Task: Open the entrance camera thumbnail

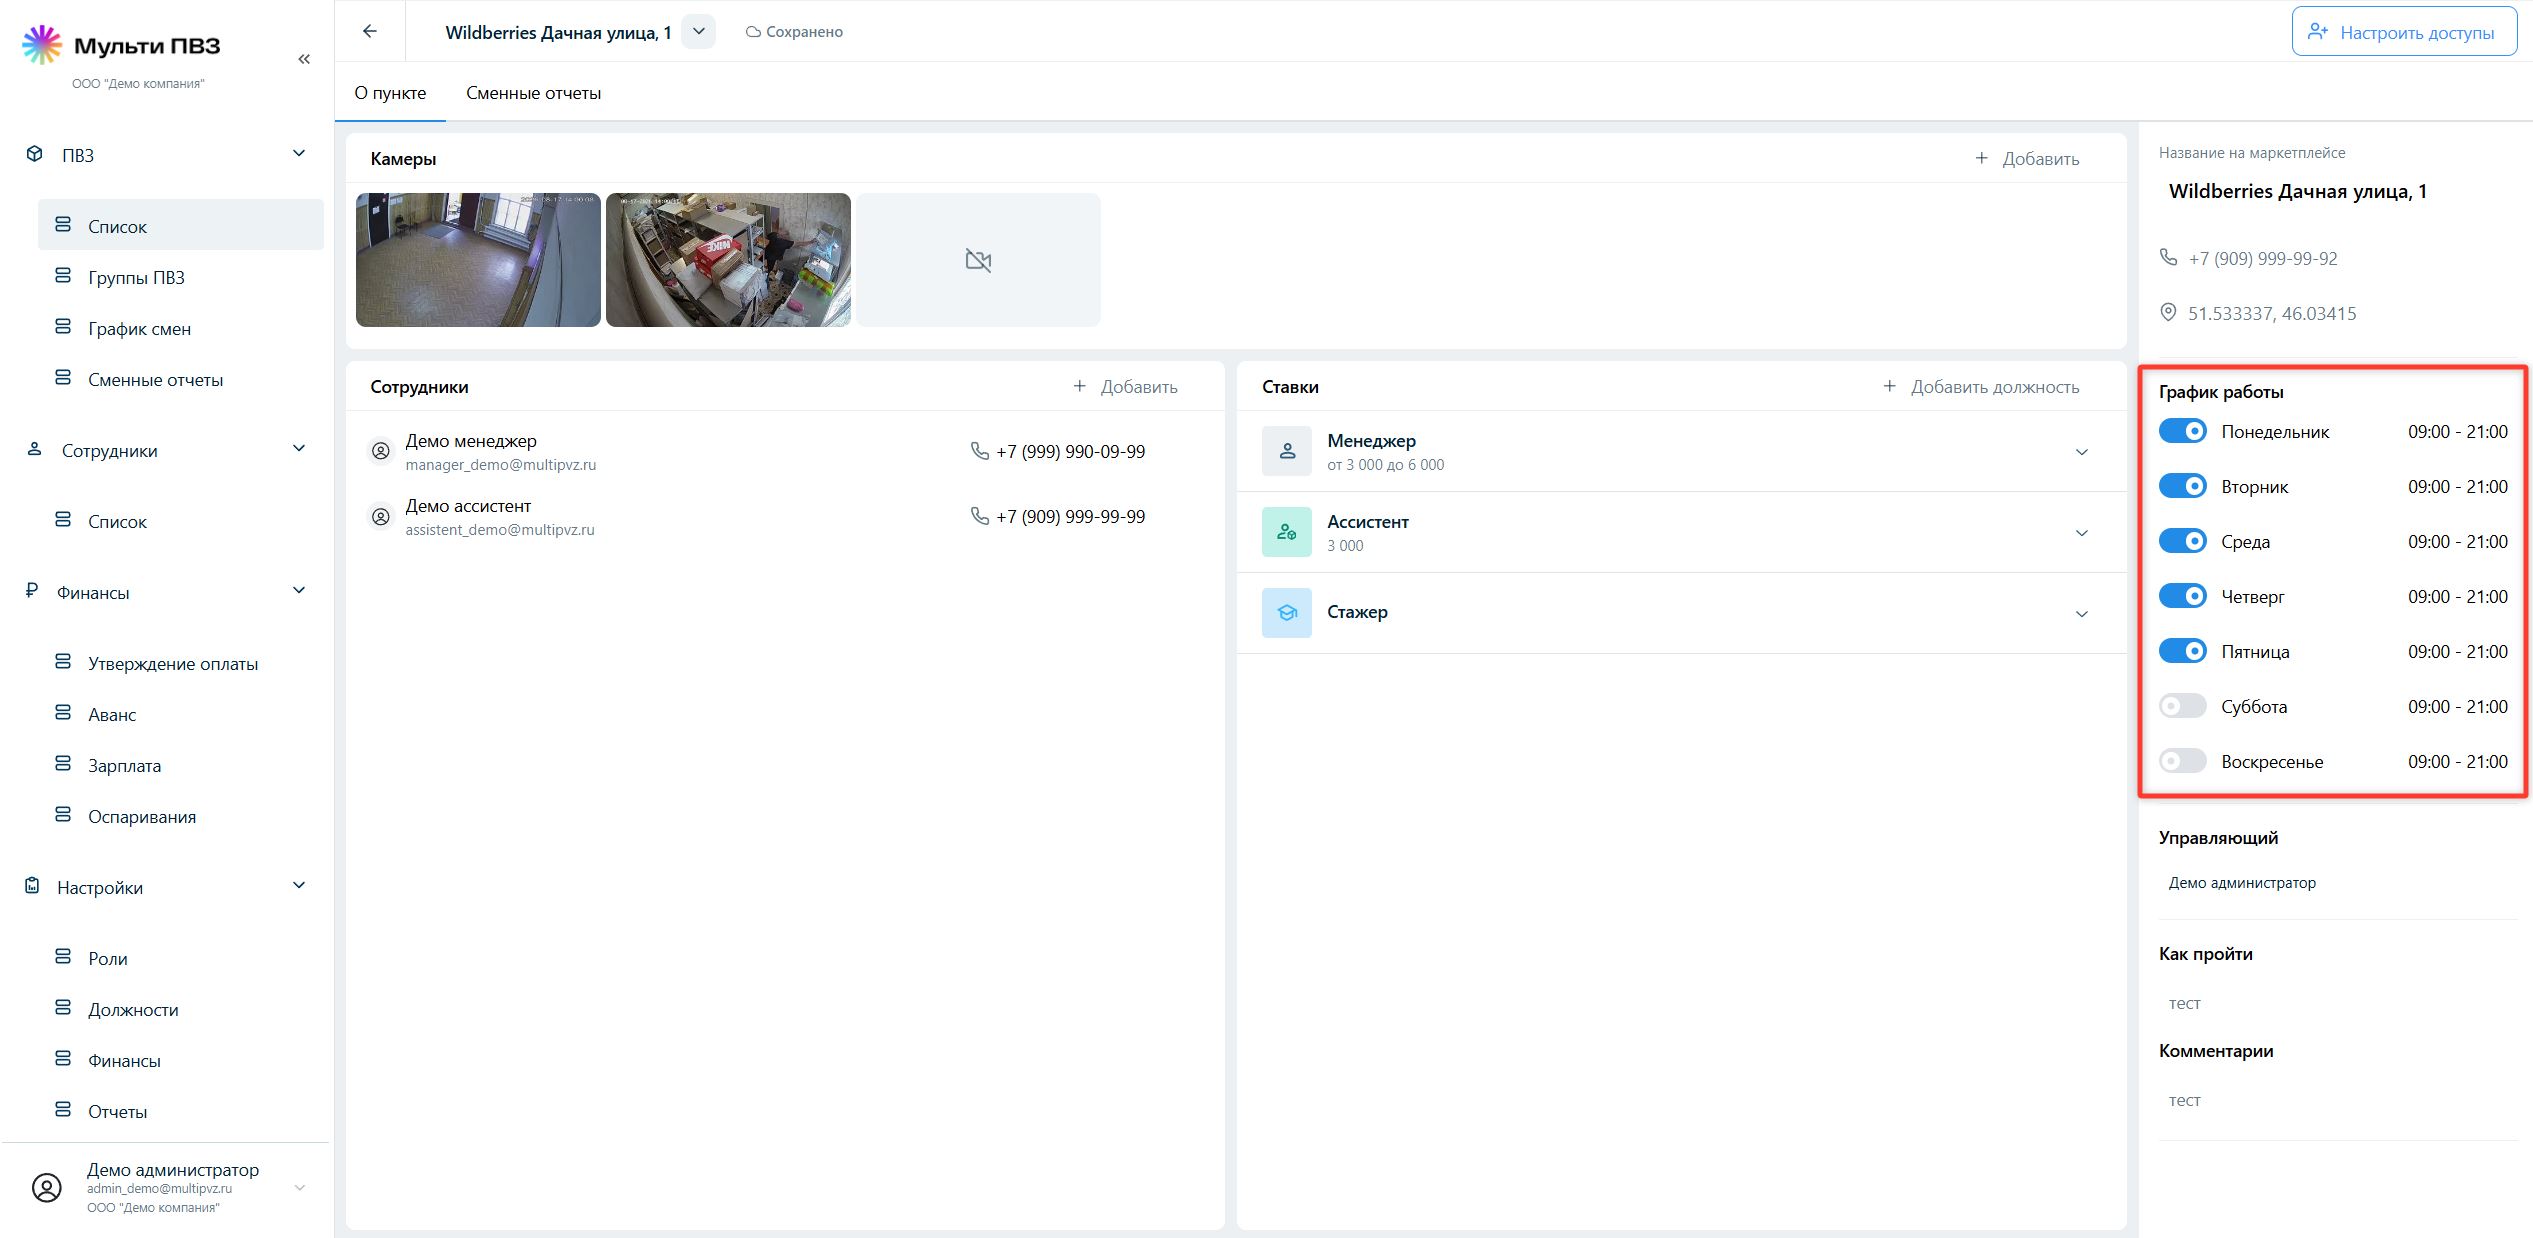Action: (x=478, y=260)
